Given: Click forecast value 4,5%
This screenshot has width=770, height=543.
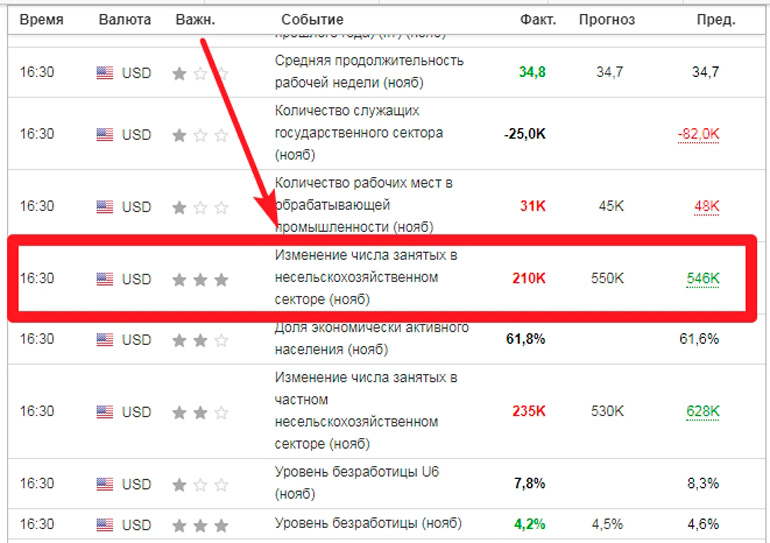Looking at the screenshot, I should (607, 524).
